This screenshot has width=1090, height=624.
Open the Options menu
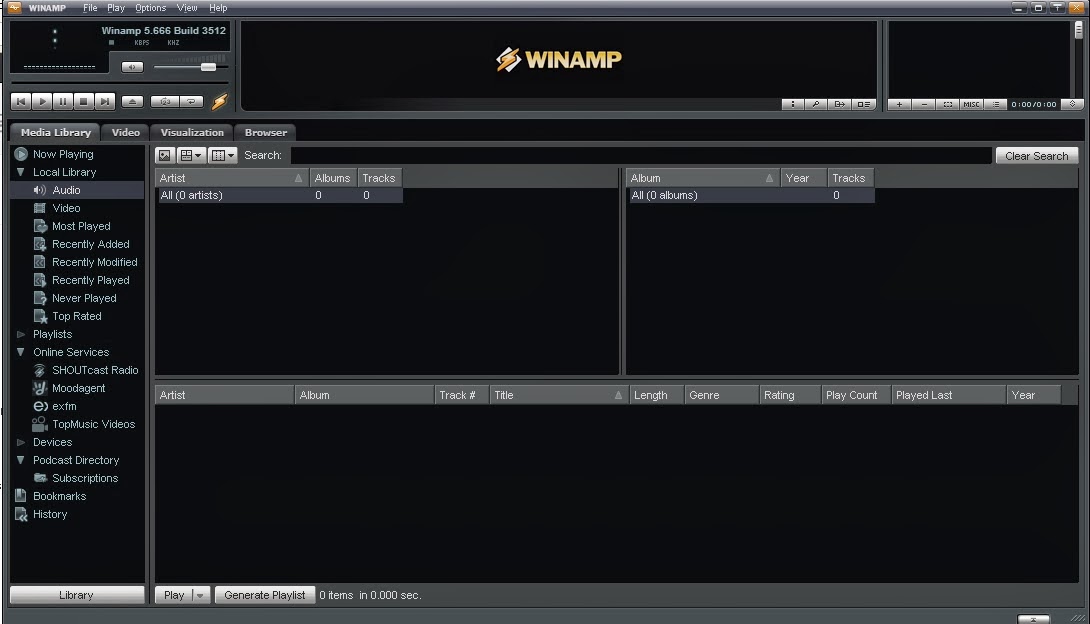click(x=149, y=8)
